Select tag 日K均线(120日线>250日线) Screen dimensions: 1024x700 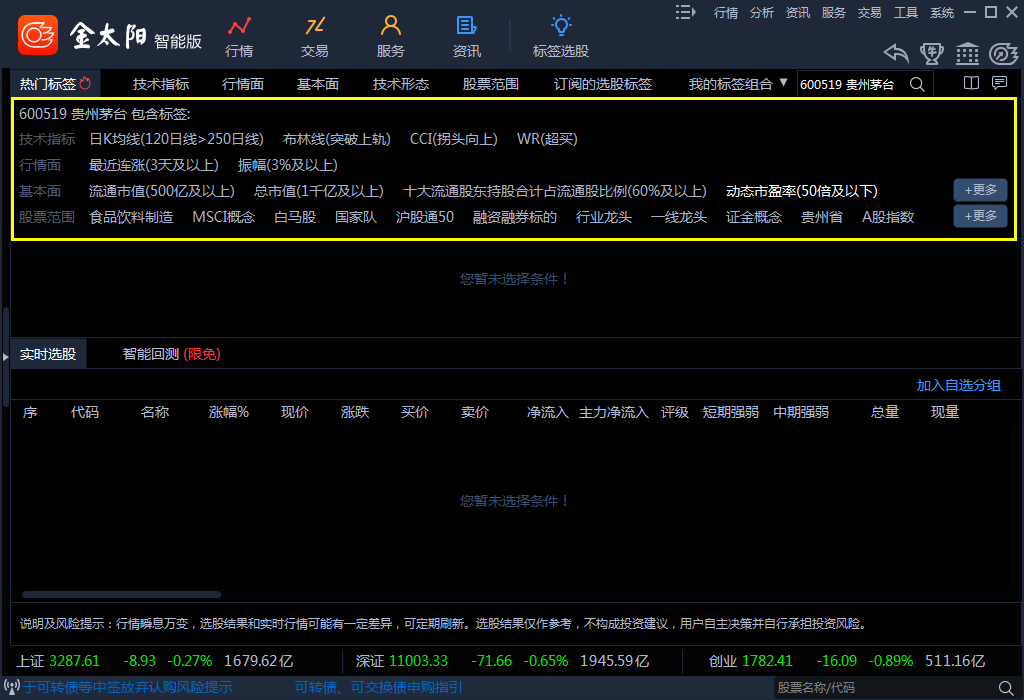[x=176, y=139]
